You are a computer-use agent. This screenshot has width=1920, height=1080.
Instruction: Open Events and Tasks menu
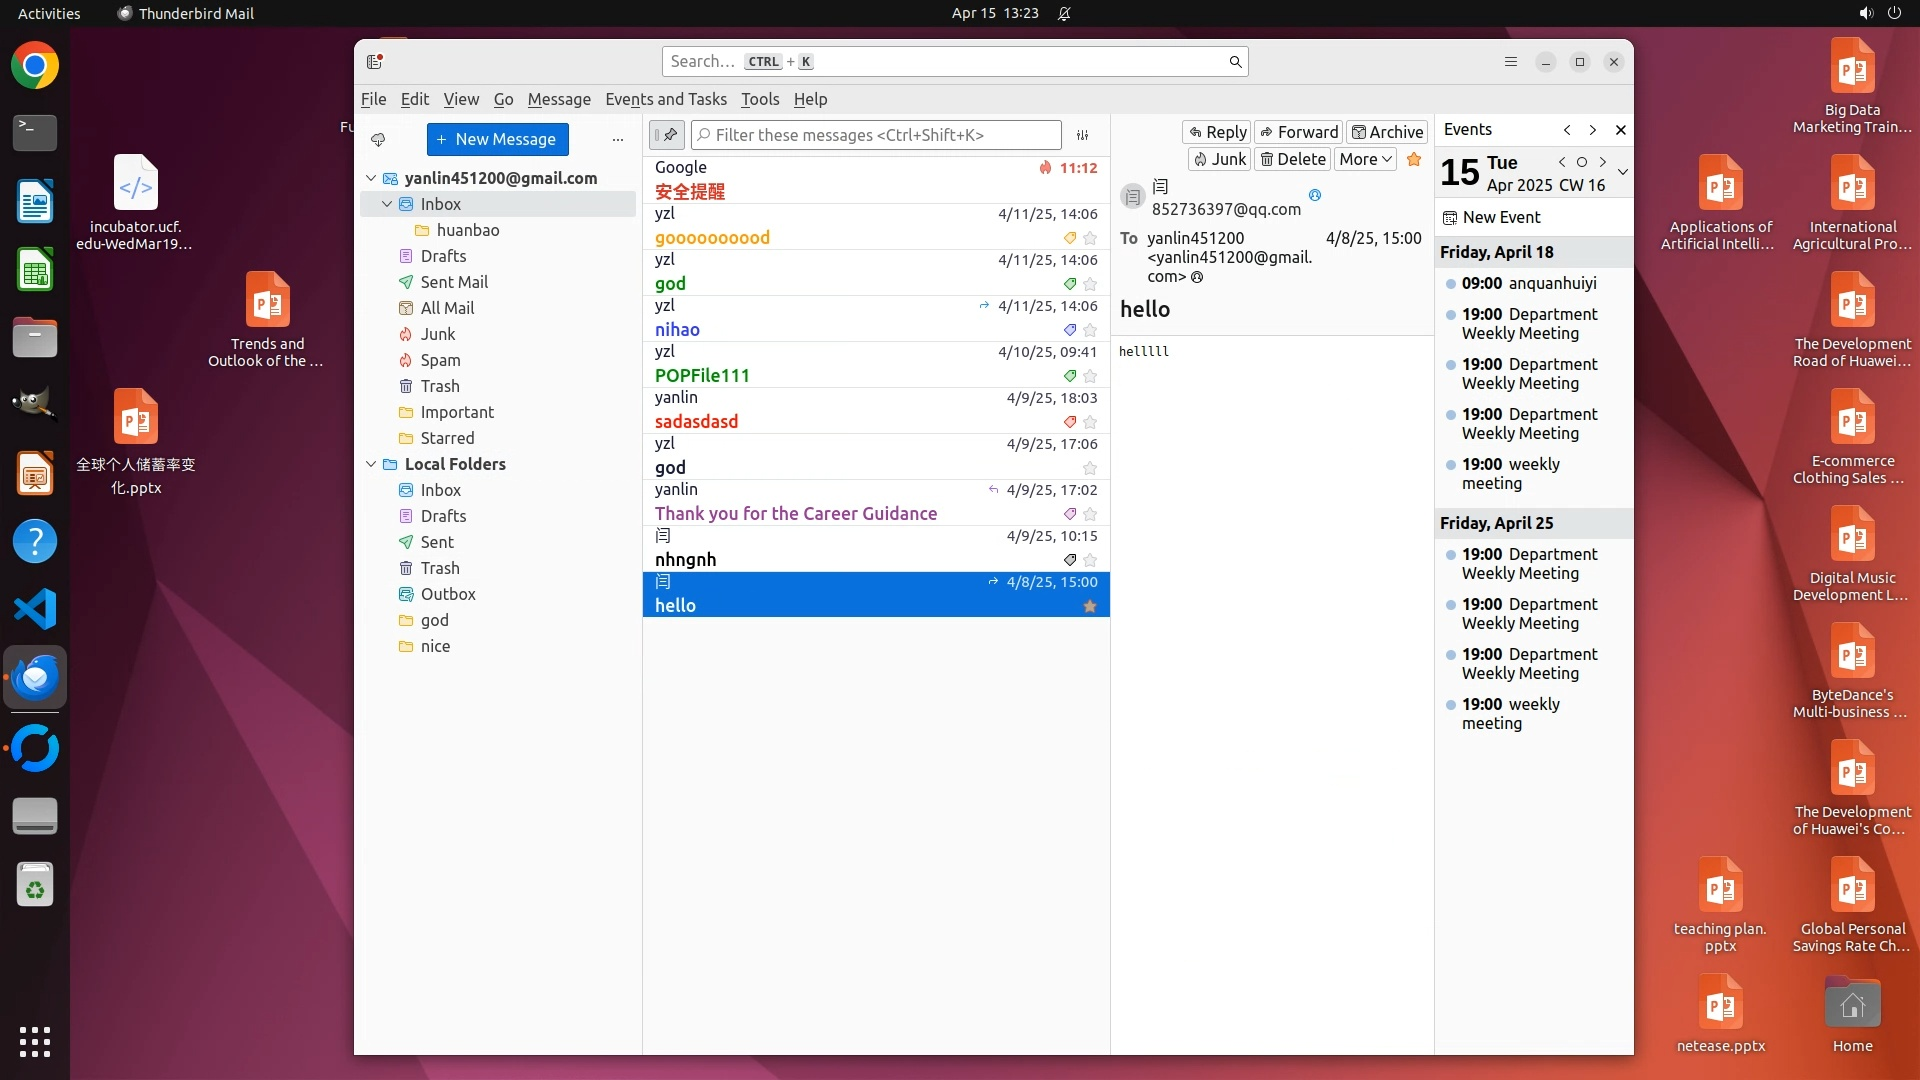click(x=665, y=99)
